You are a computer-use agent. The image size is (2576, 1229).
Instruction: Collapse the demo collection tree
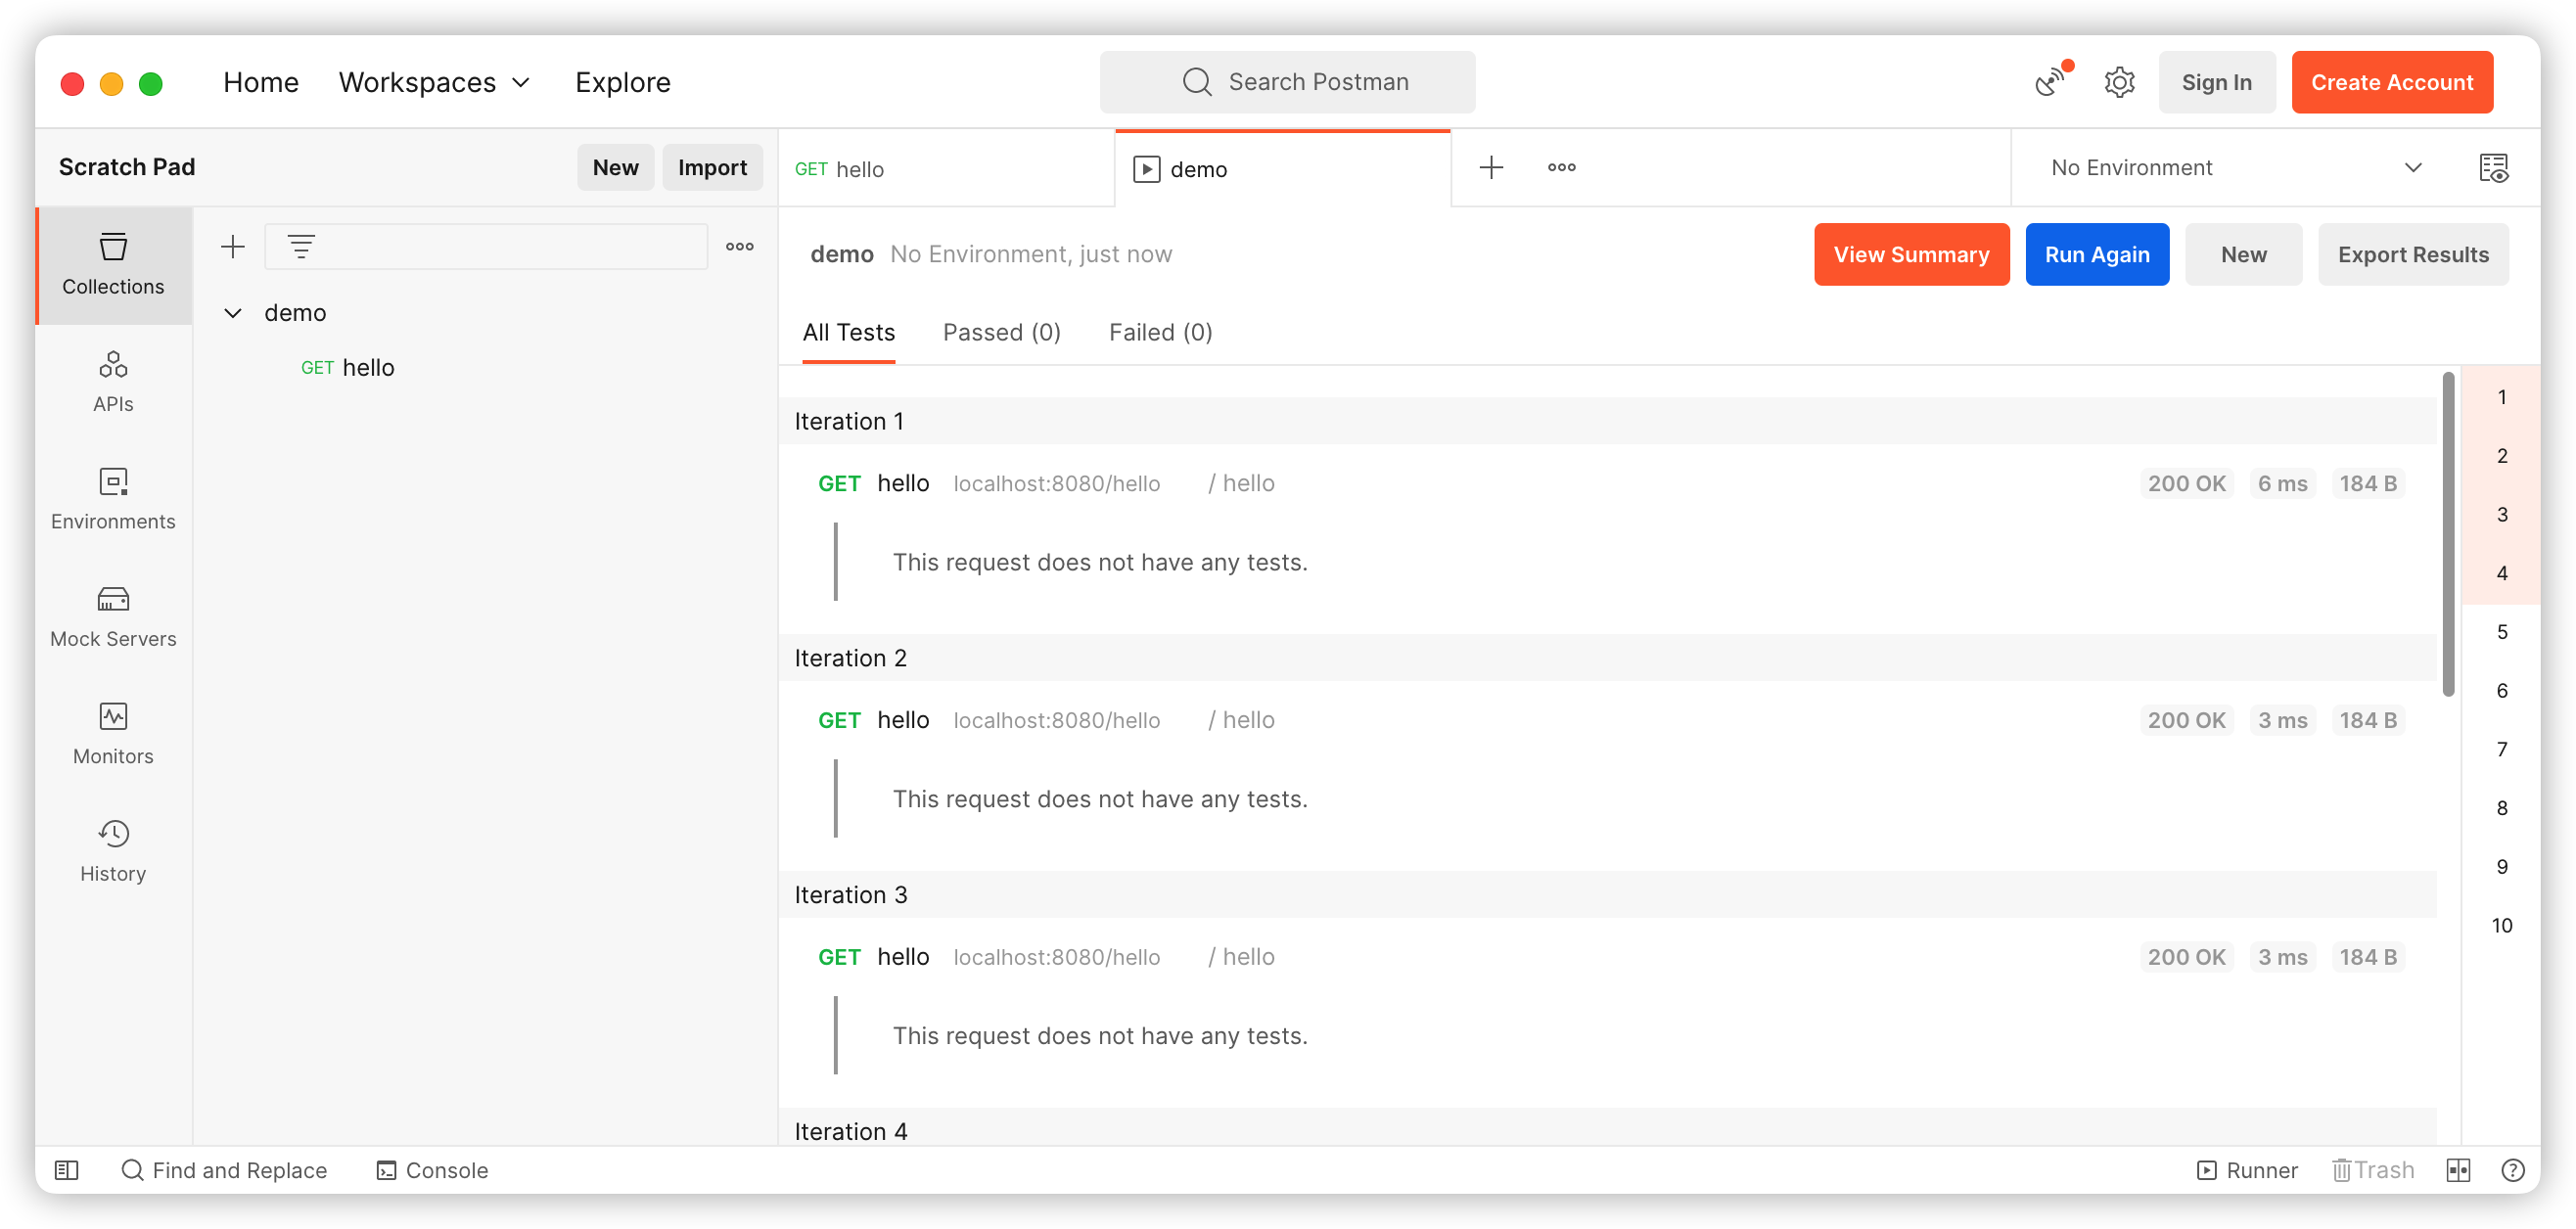[x=233, y=313]
